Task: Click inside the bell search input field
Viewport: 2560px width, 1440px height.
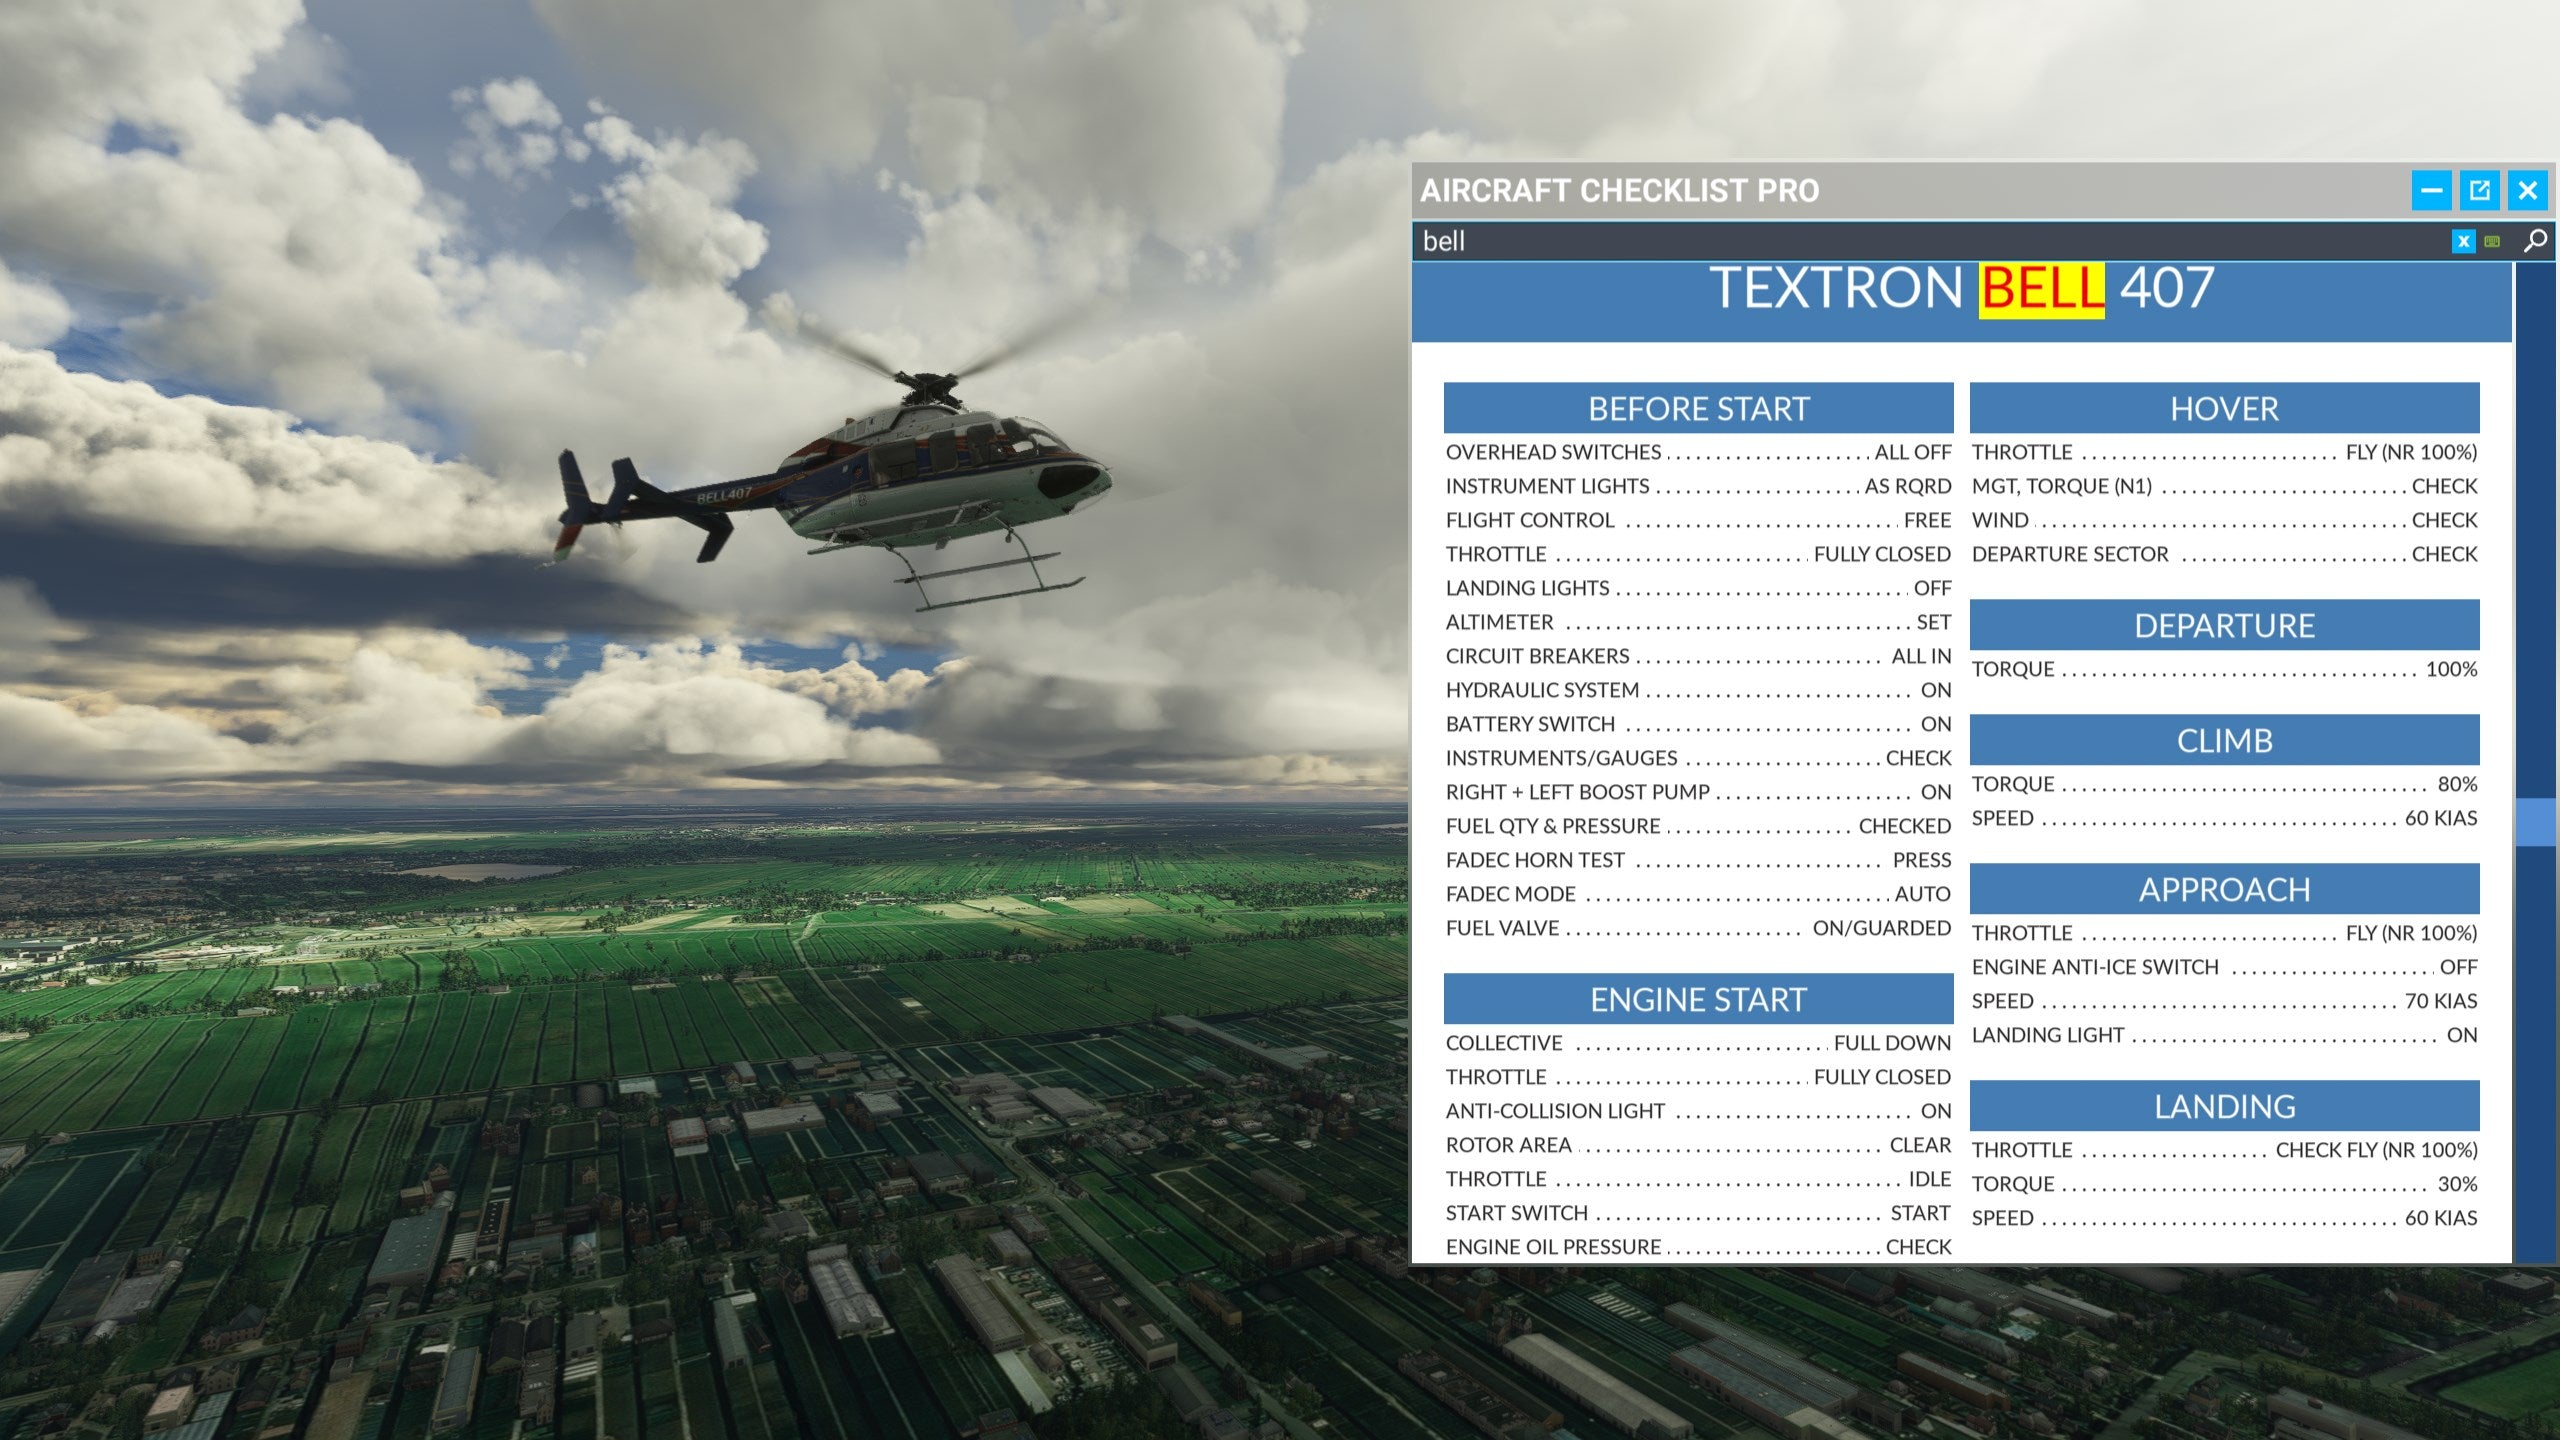Action: tap(1700, 240)
